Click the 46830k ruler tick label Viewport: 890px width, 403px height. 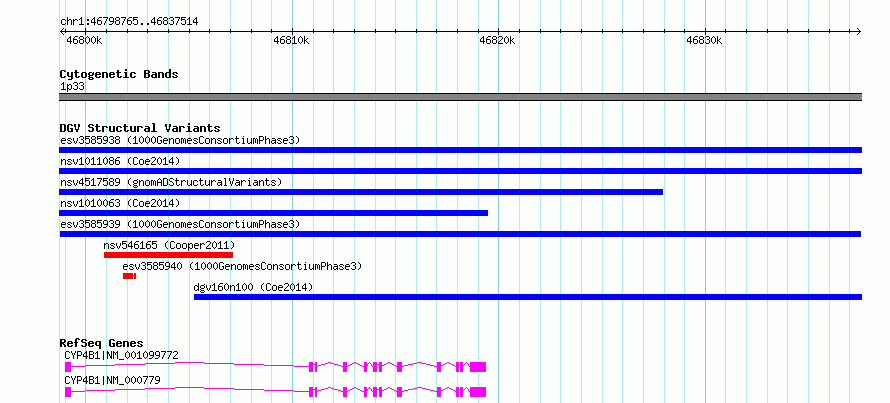point(704,40)
